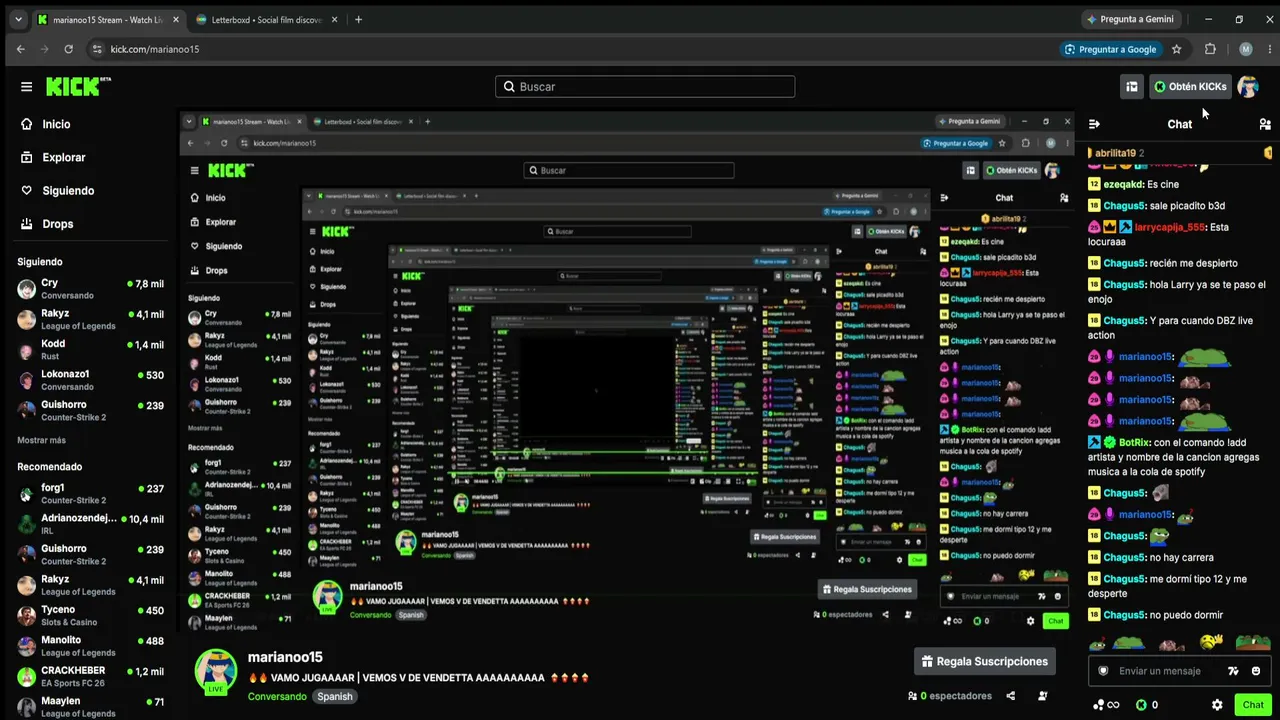
Task: Click the Regala Suscripciones button
Action: (985, 661)
